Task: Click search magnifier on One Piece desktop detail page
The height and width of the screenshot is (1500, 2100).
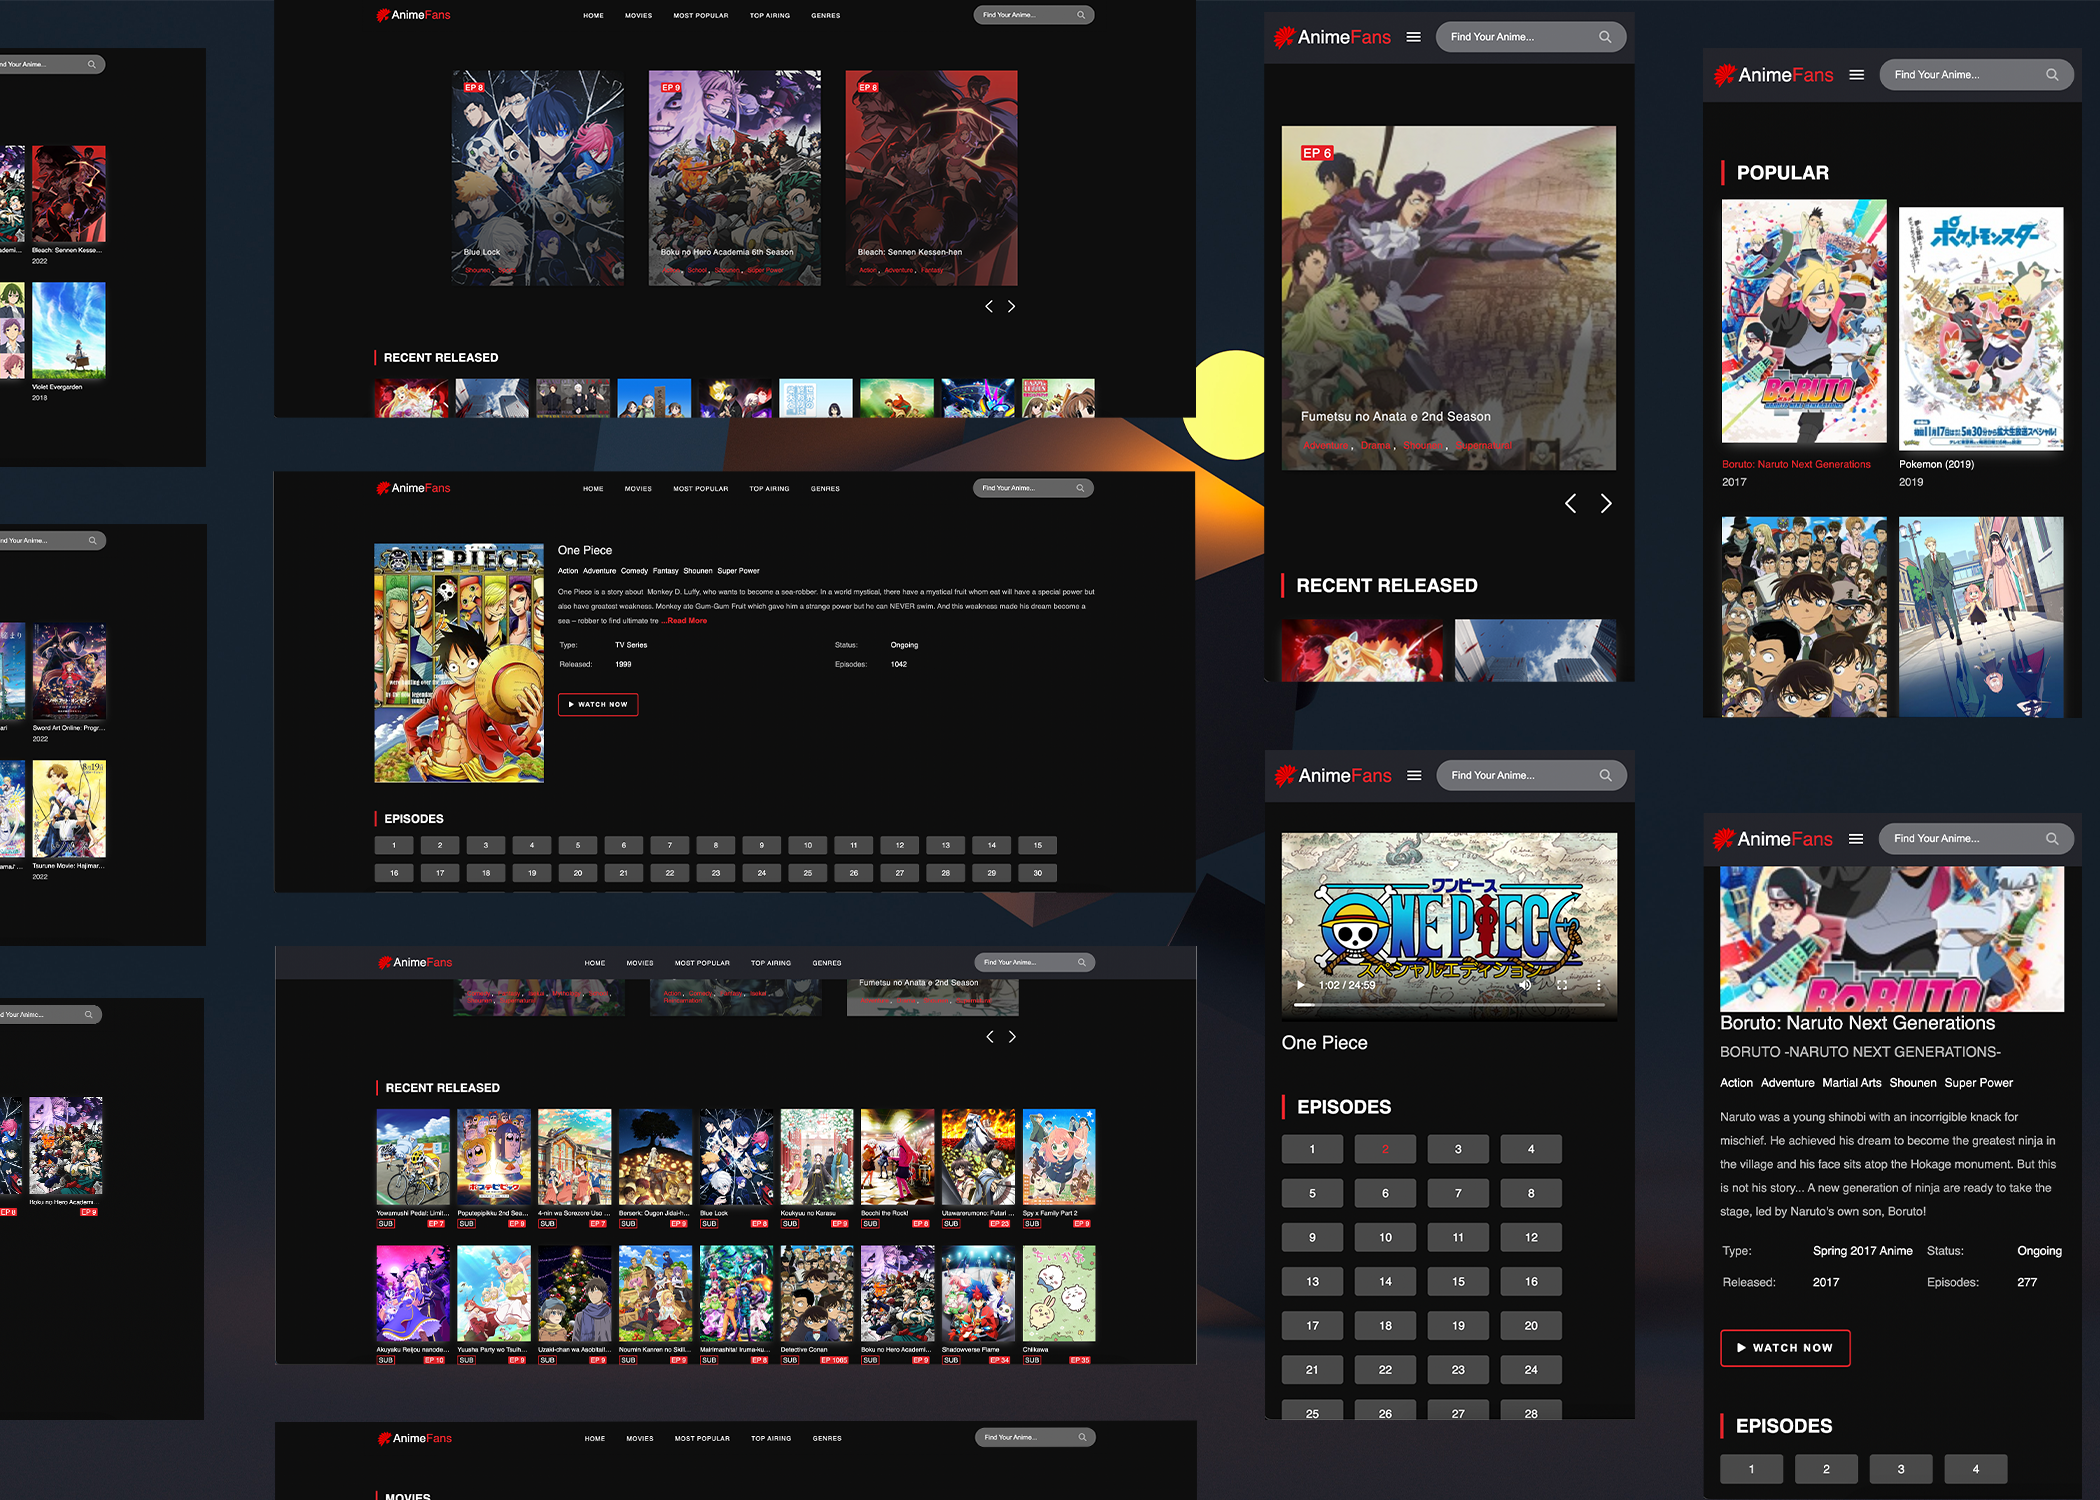Action: pos(1080,488)
